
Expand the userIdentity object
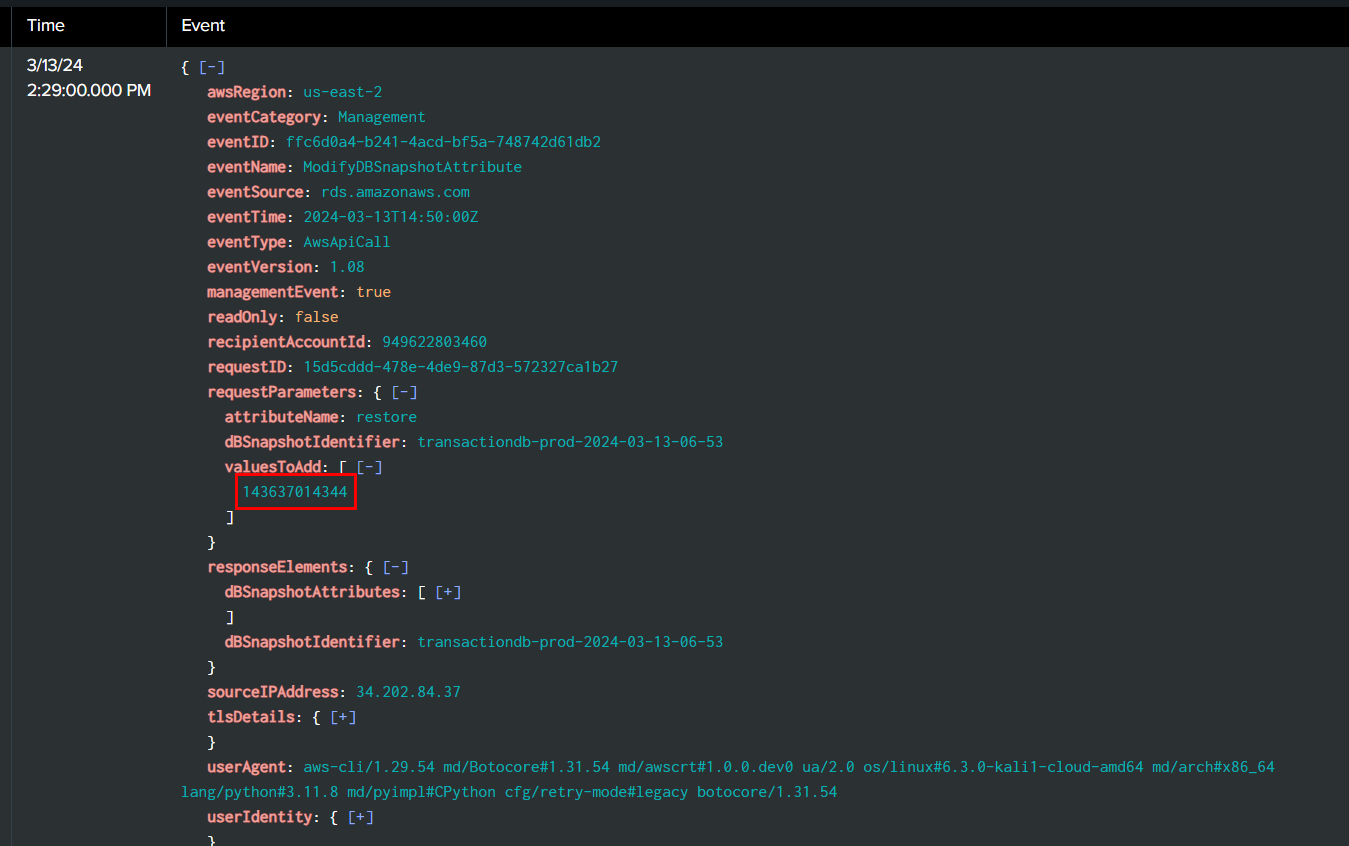(x=361, y=817)
